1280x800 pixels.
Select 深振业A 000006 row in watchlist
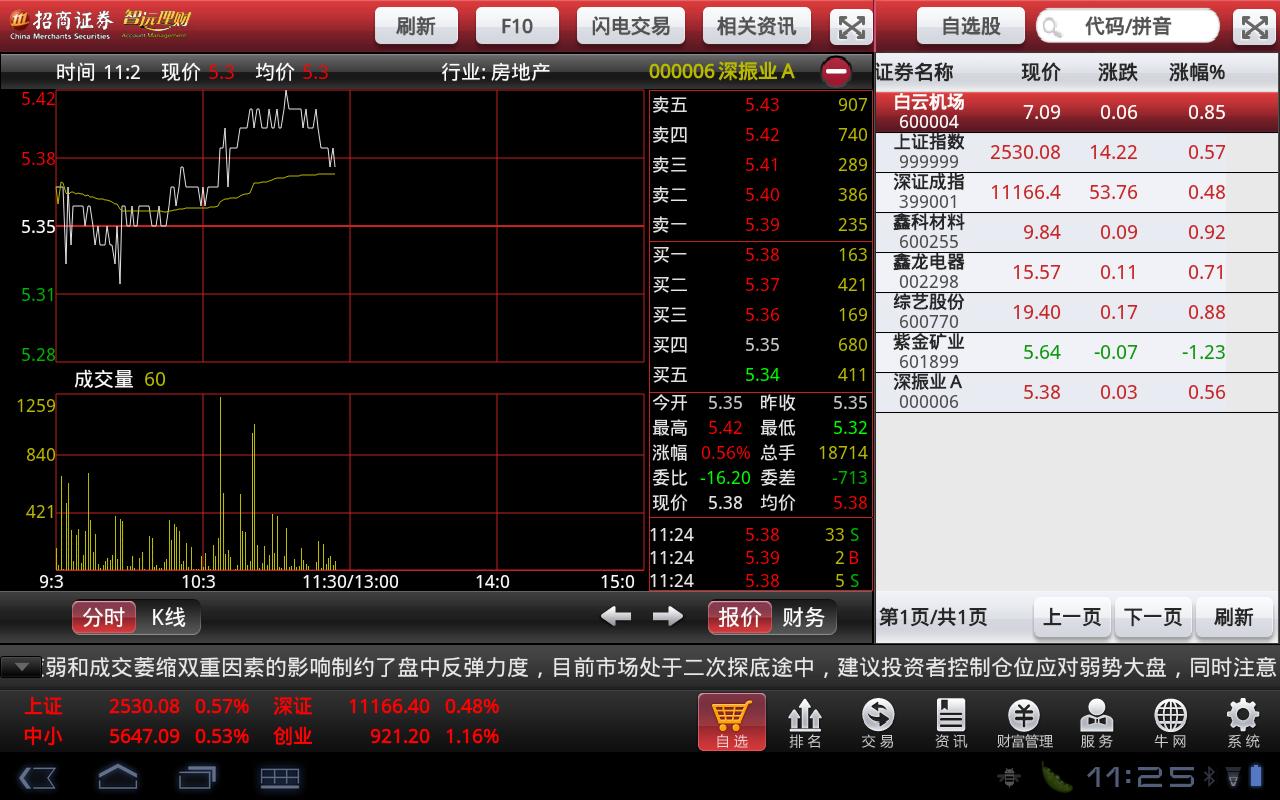(x=1077, y=392)
